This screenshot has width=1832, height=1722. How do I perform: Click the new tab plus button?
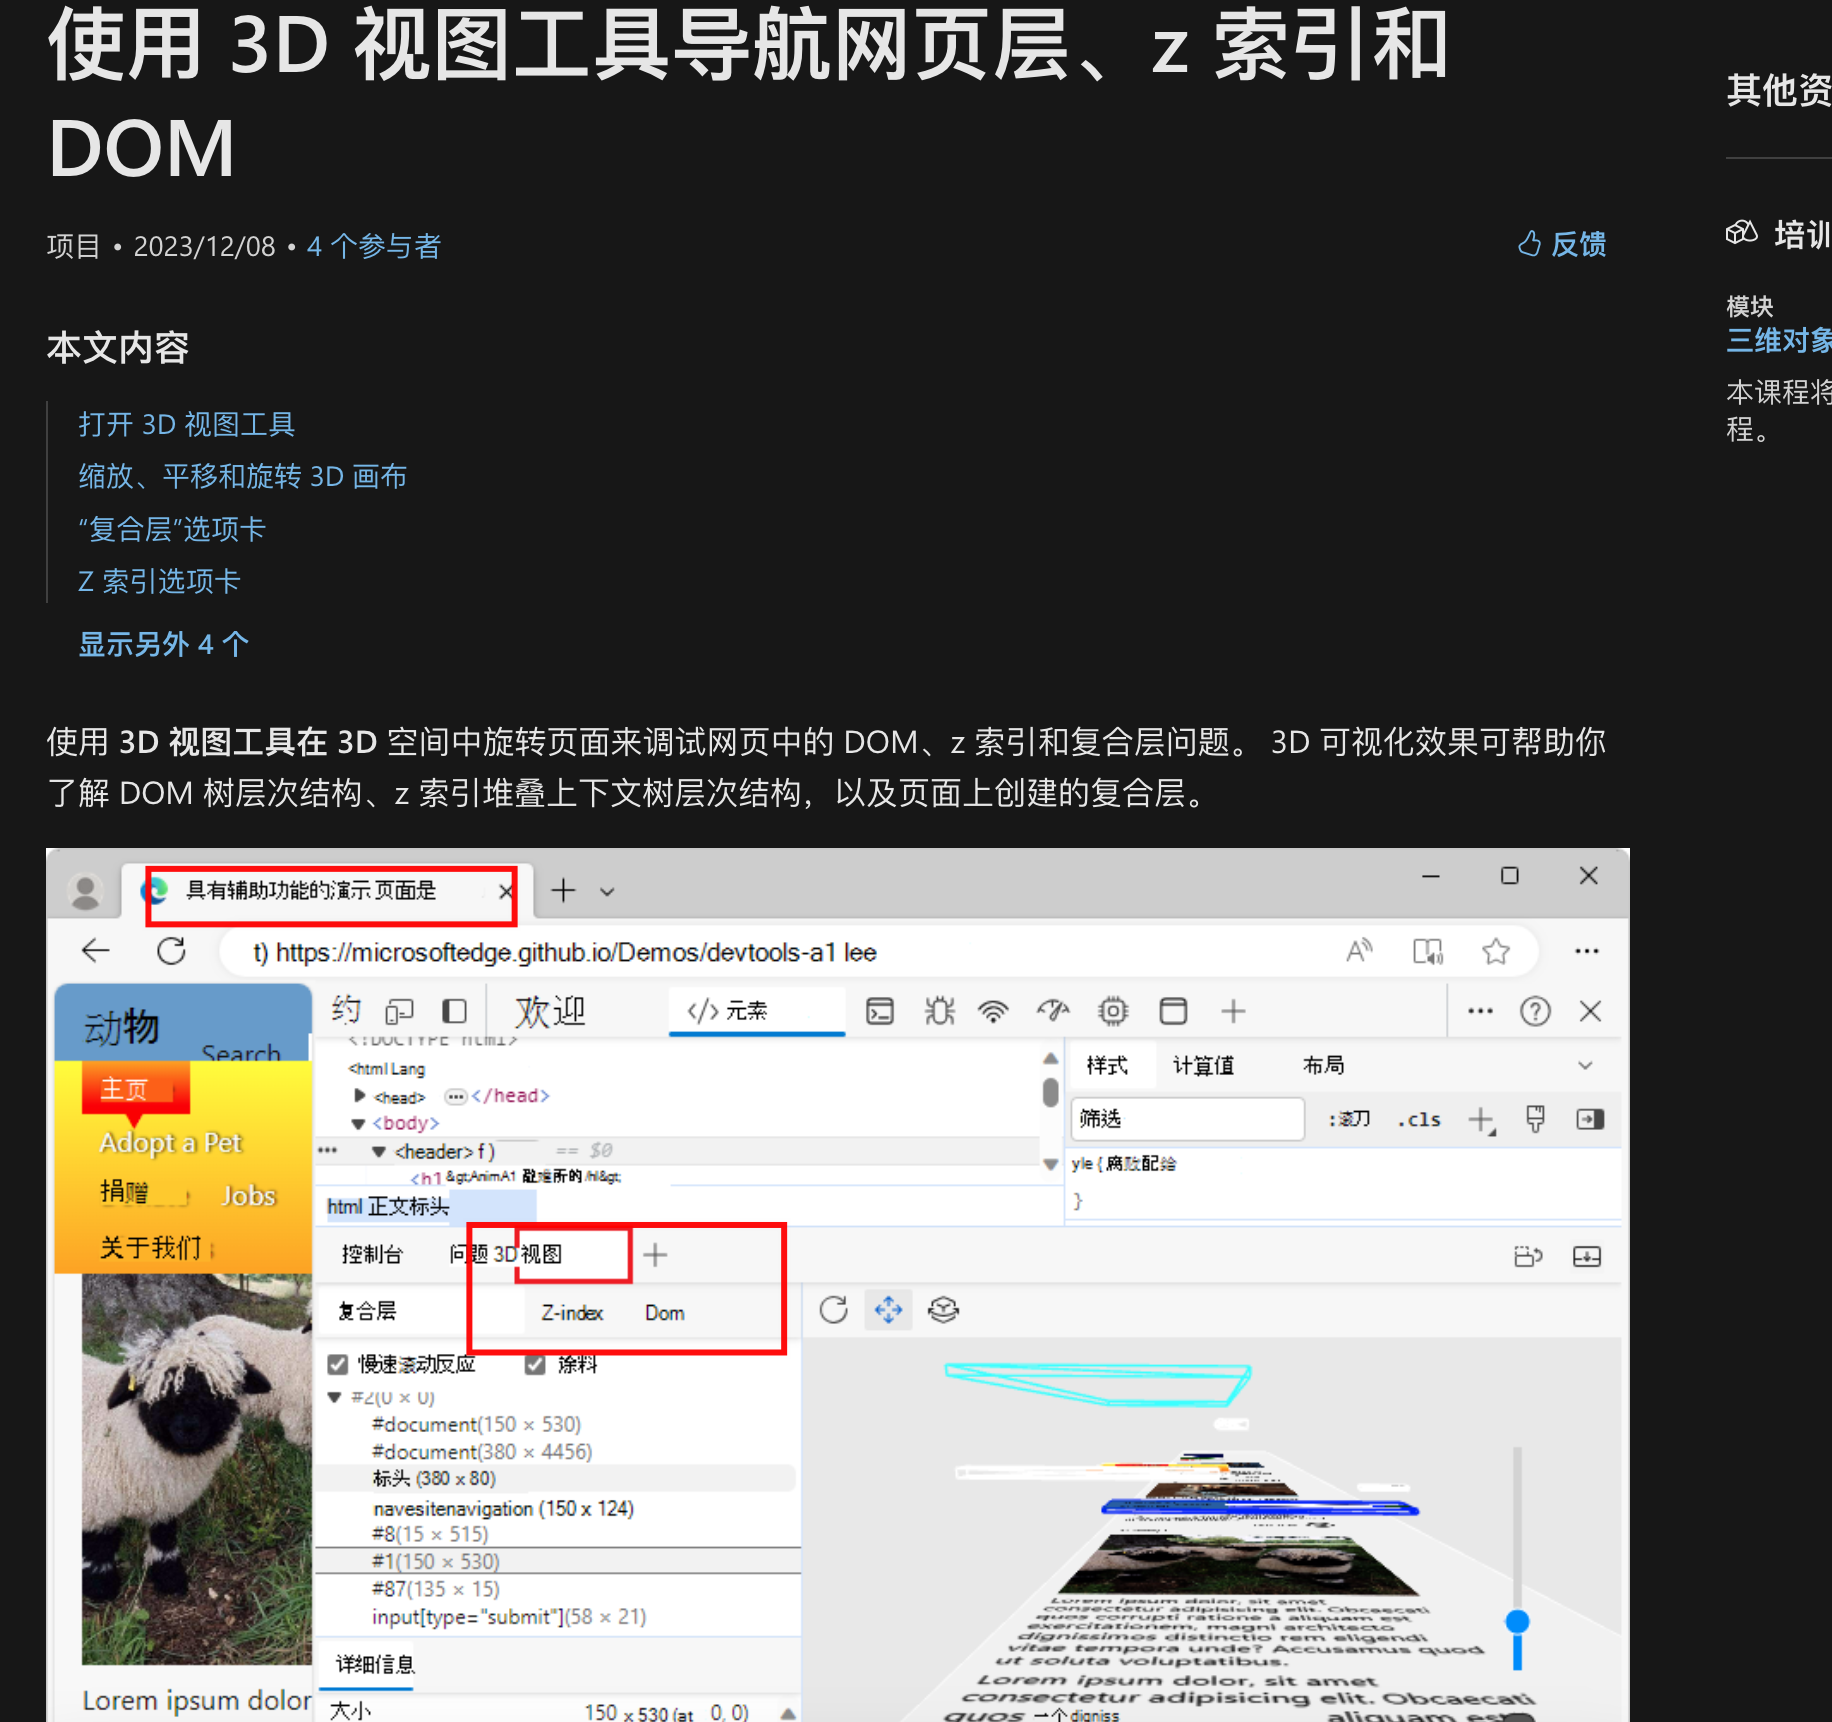[564, 890]
